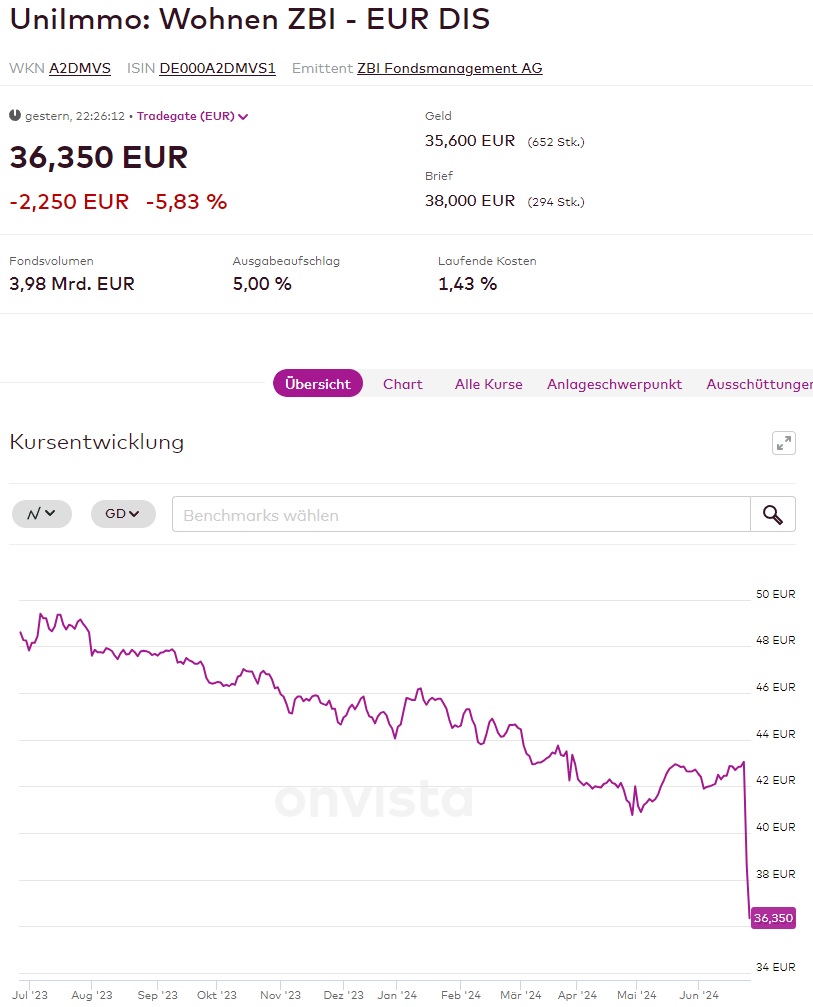This screenshot has width=813, height=1007.
Task: Open the Ausschüttungen tab
Action: pyautogui.click(x=758, y=384)
